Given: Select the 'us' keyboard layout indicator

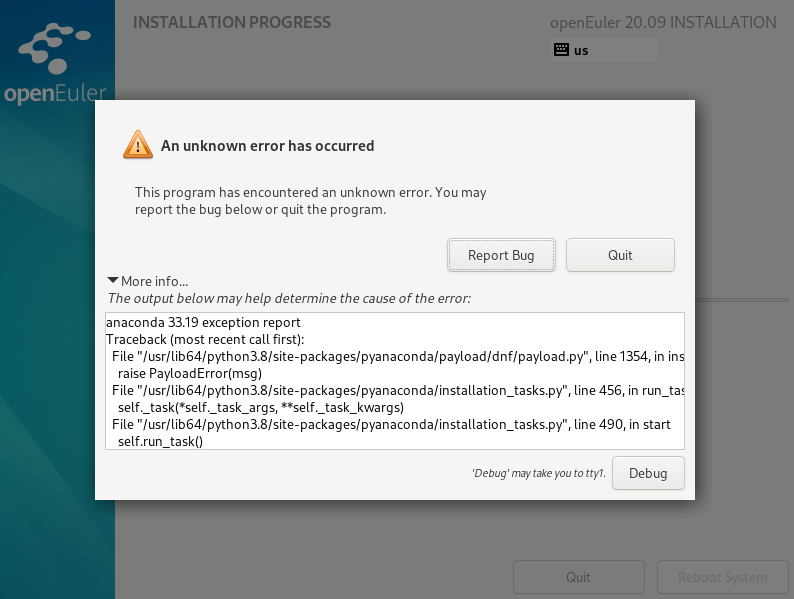Looking at the screenshot, I should [x=581, y=50].
